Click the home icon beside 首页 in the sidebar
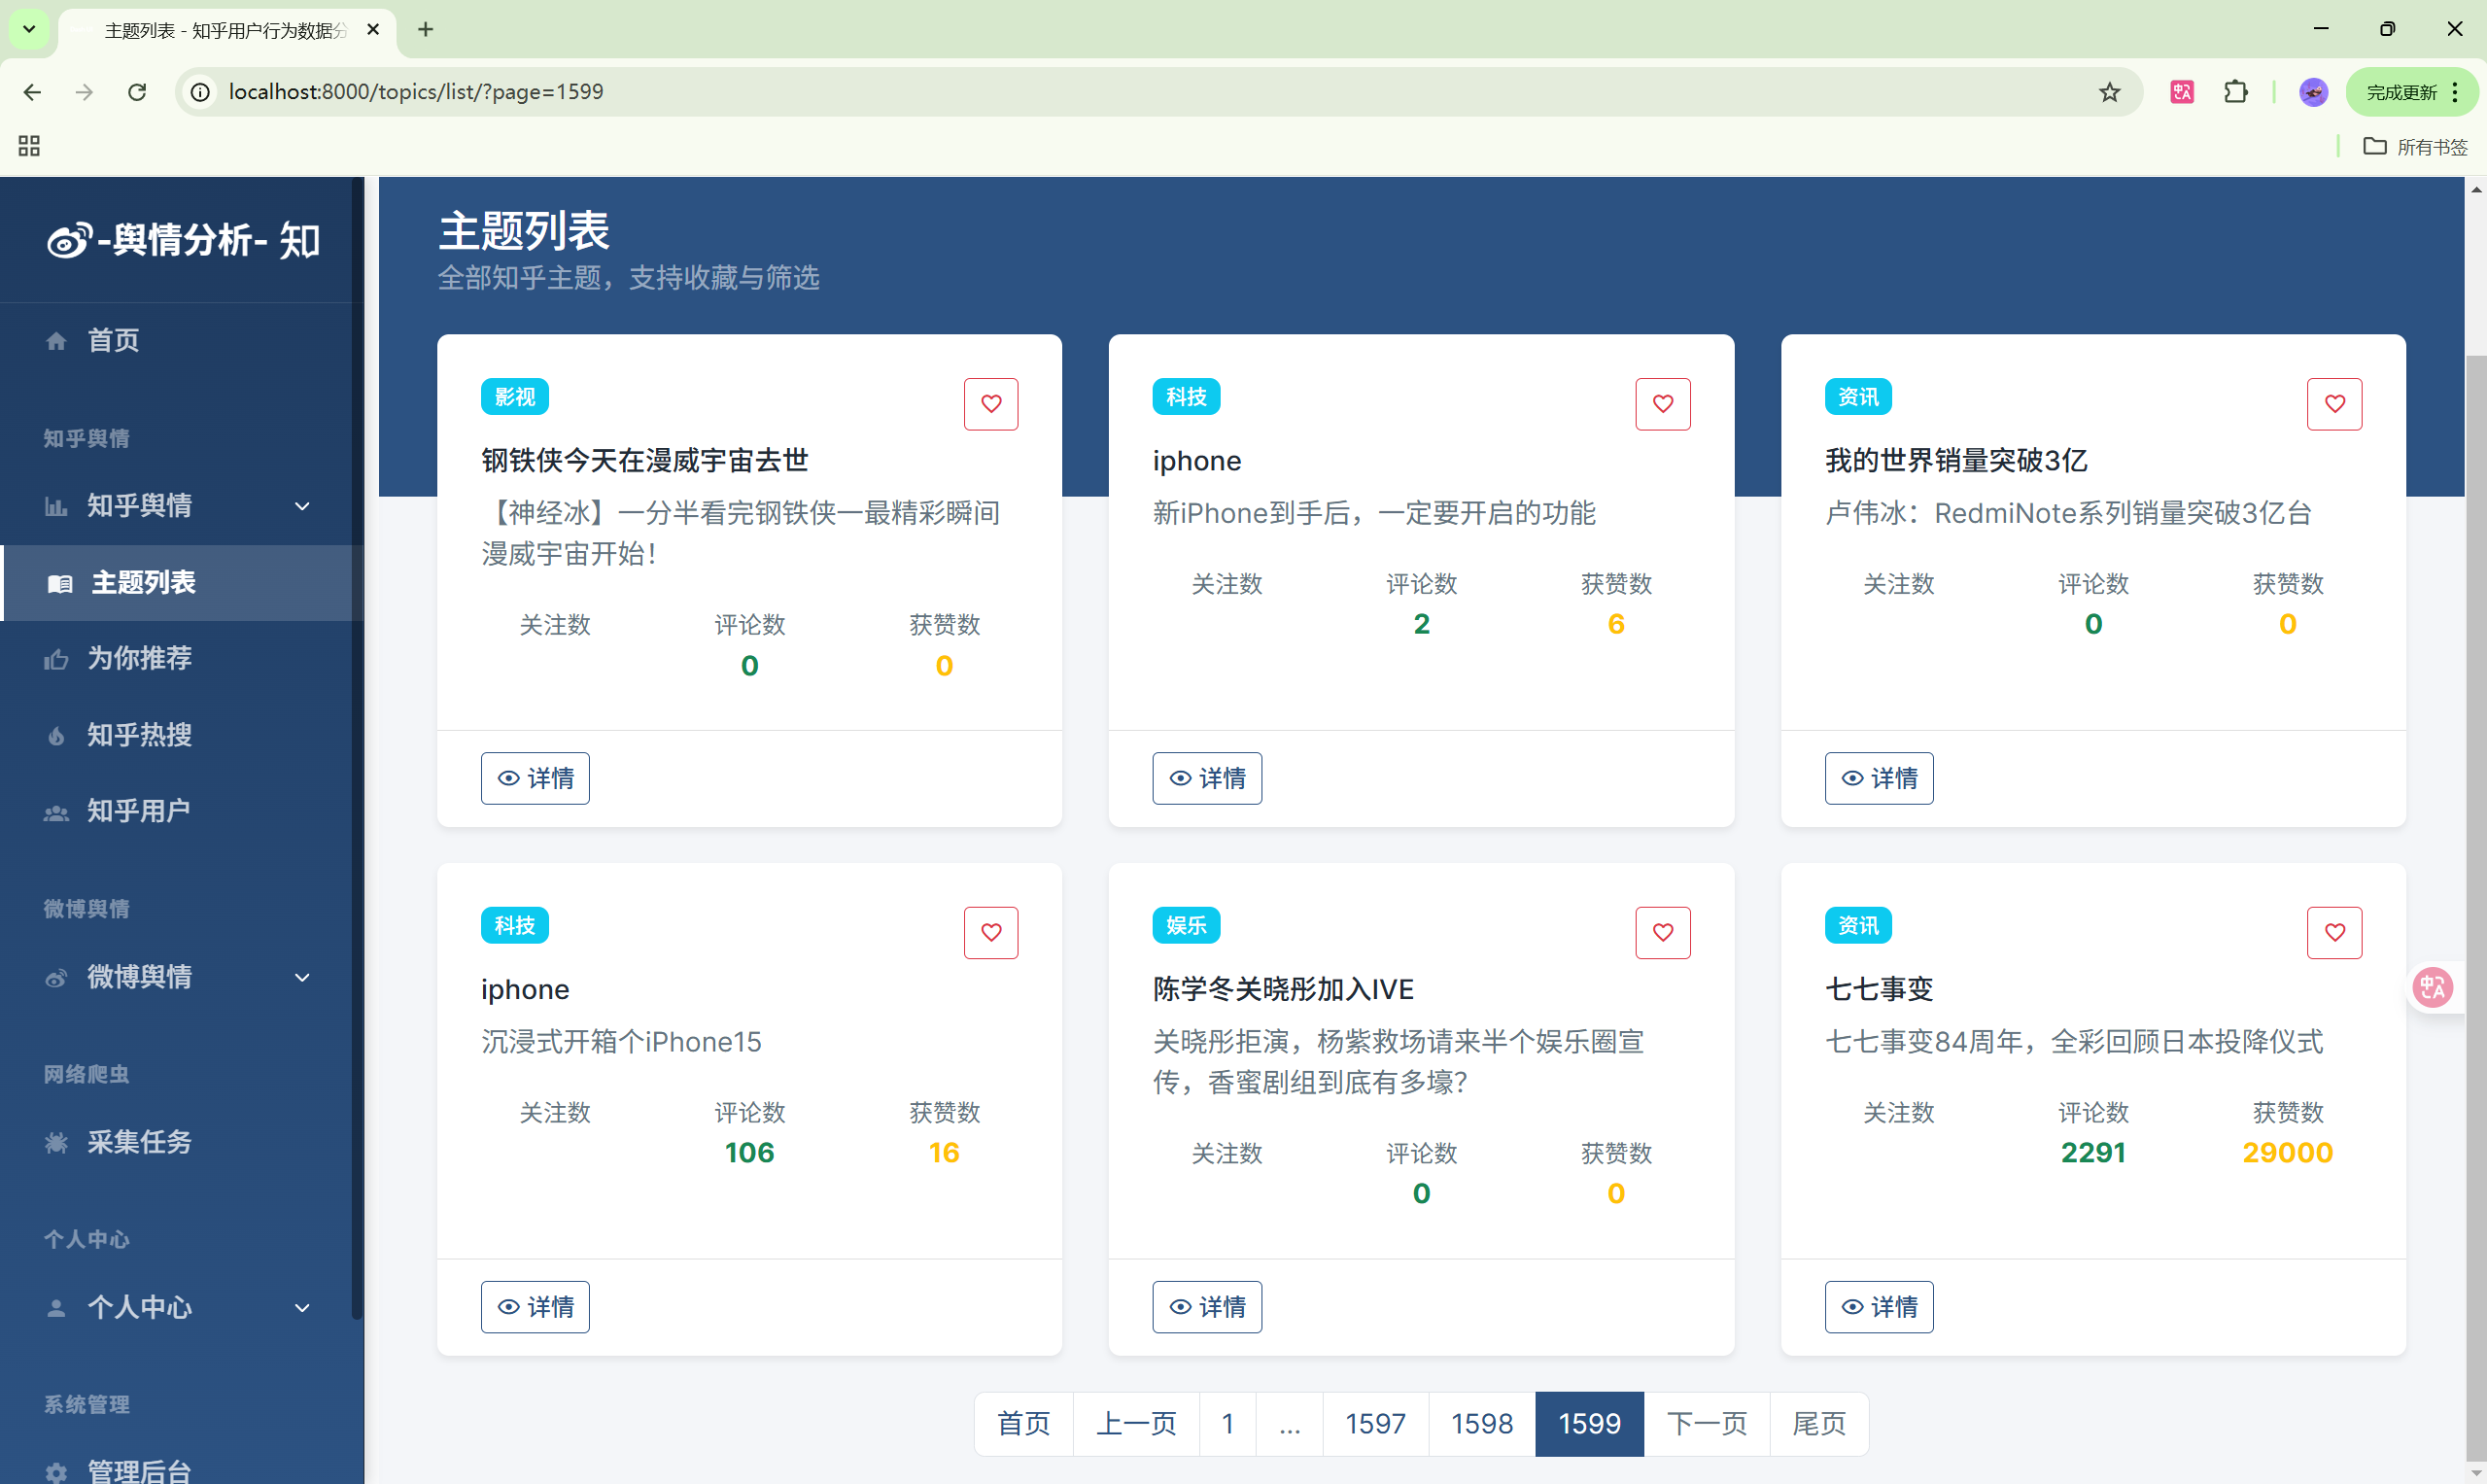2487x1484 pixels. click(56, 341)
